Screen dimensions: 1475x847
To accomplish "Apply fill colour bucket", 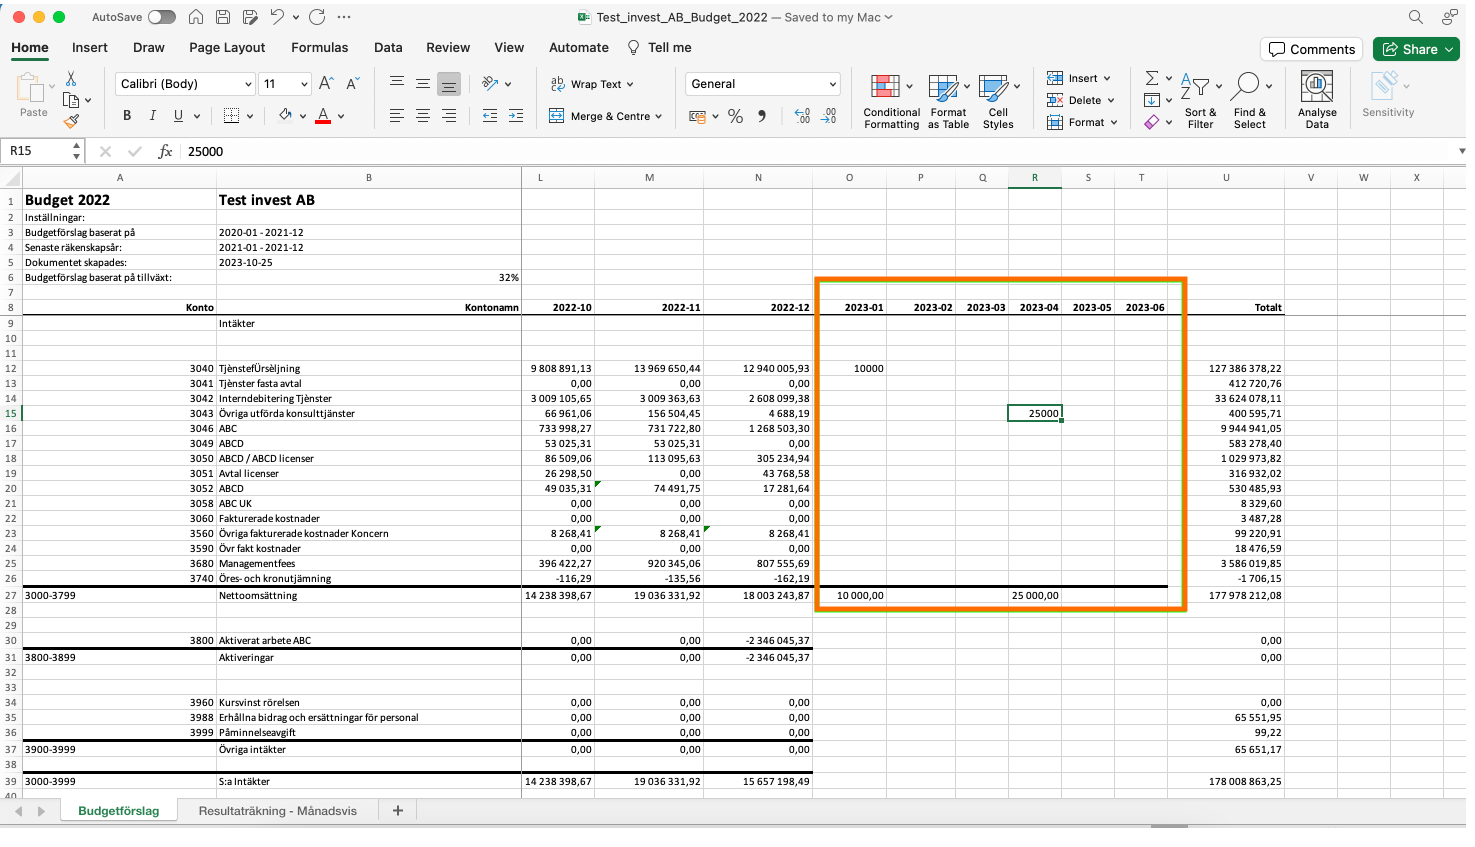I will [285, 116].
